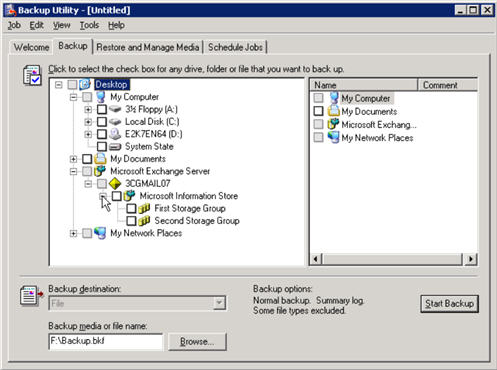Expand the My Network Places node
Image resolution: width=497 pixels, height=370 pixels.
pyautogui.click(x=73, y=233)
